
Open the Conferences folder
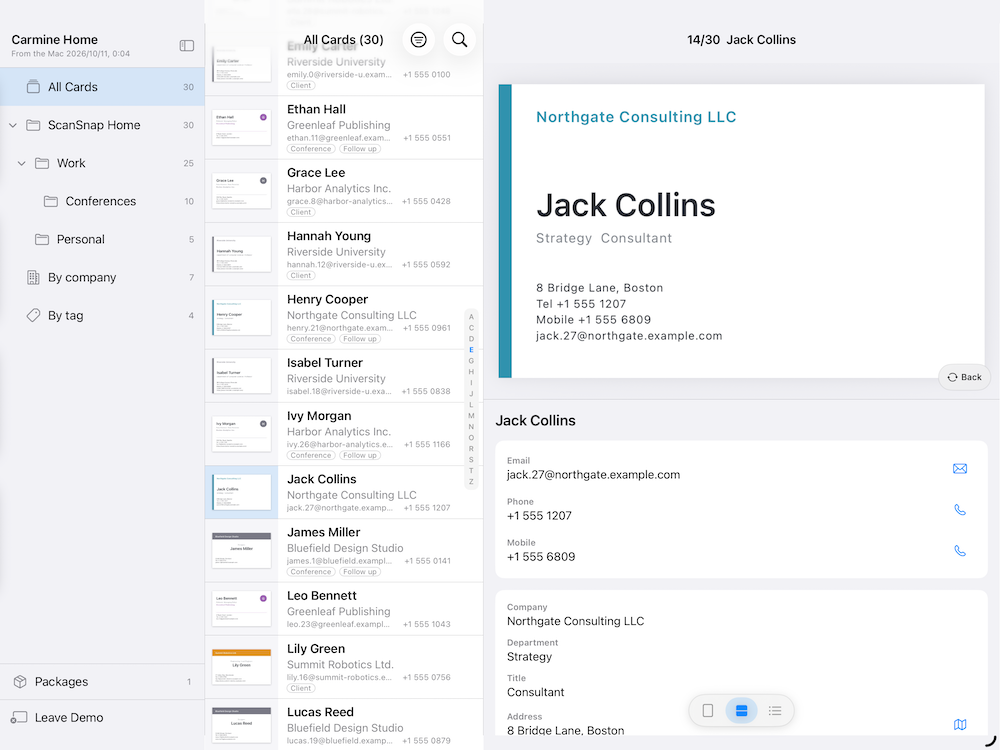[102, 202]
